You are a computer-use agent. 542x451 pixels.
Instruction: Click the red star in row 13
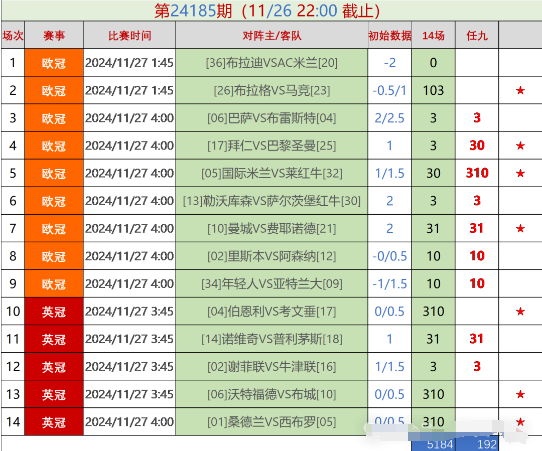coord(520,394)
